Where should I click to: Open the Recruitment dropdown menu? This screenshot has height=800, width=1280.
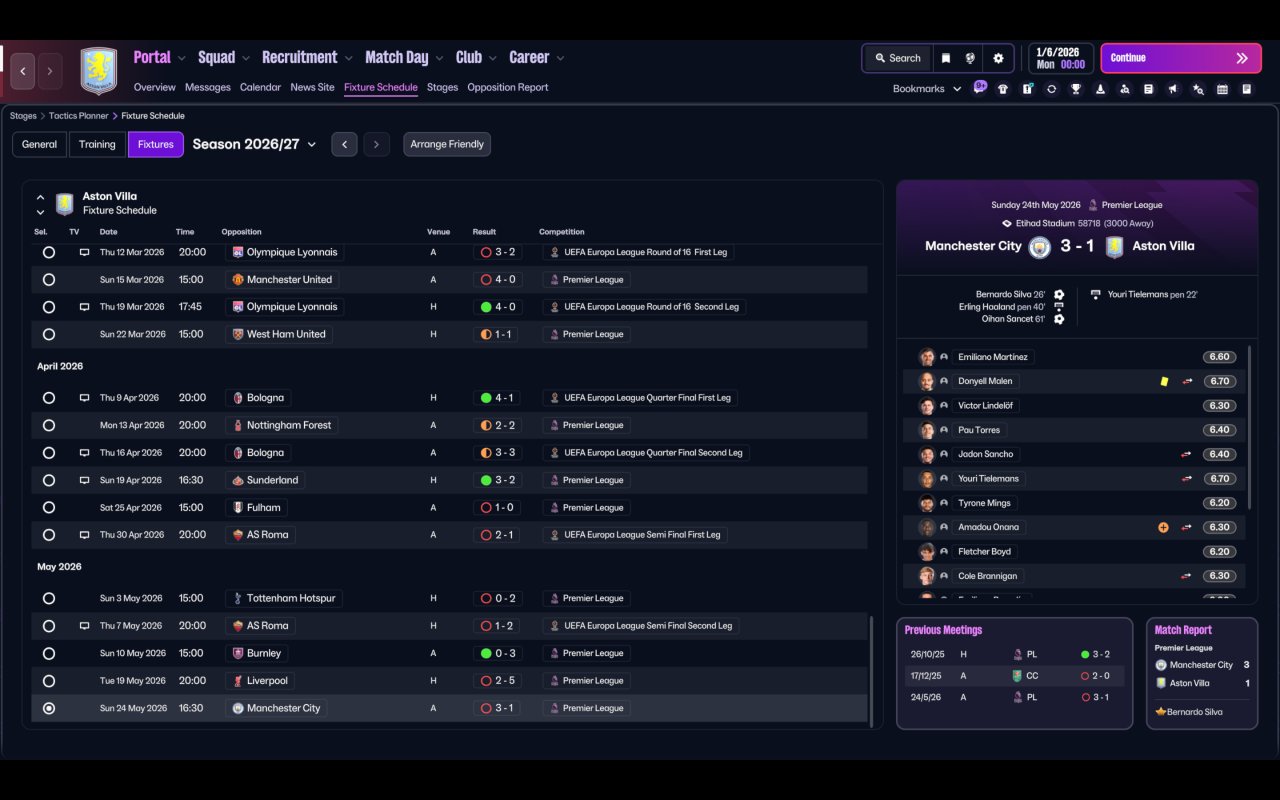(307, 58)
